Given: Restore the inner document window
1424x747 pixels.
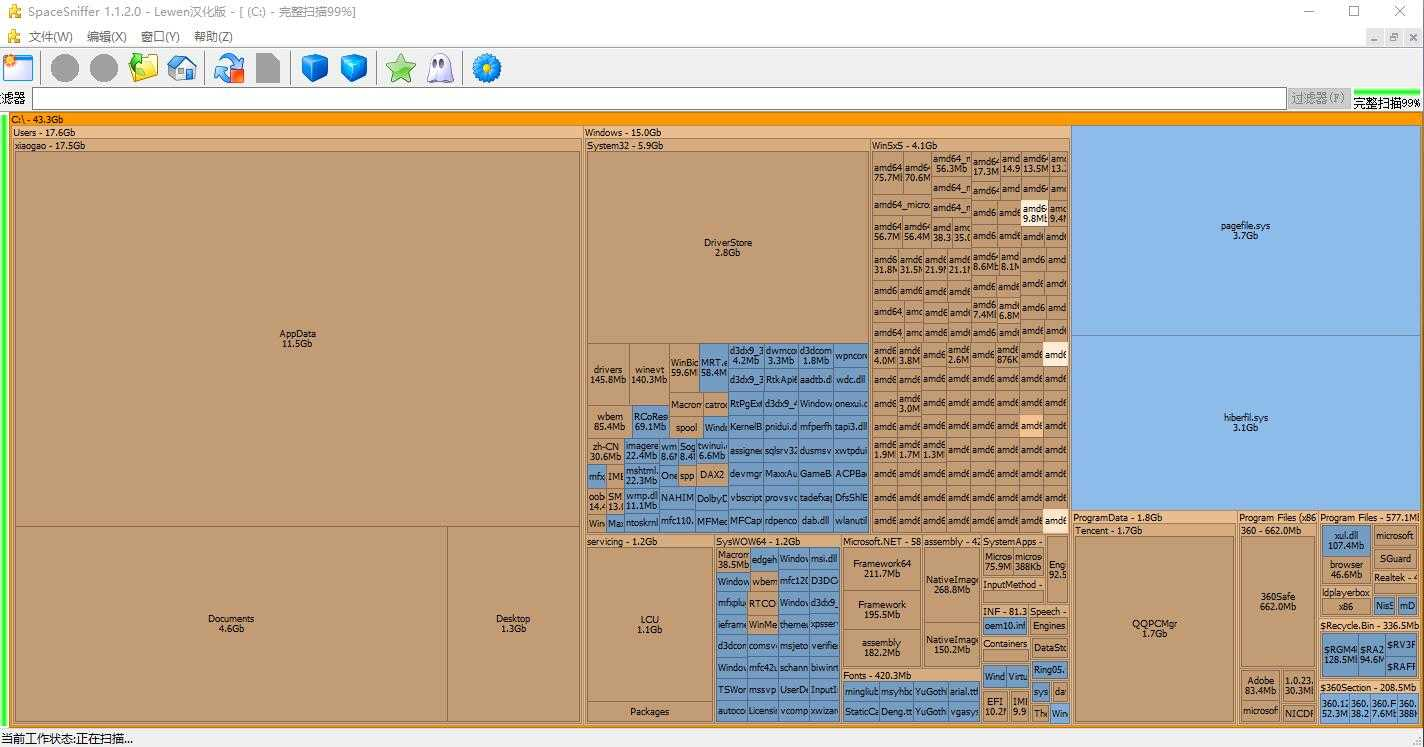Looking at the screenshot, I should tap(1393, 37).
